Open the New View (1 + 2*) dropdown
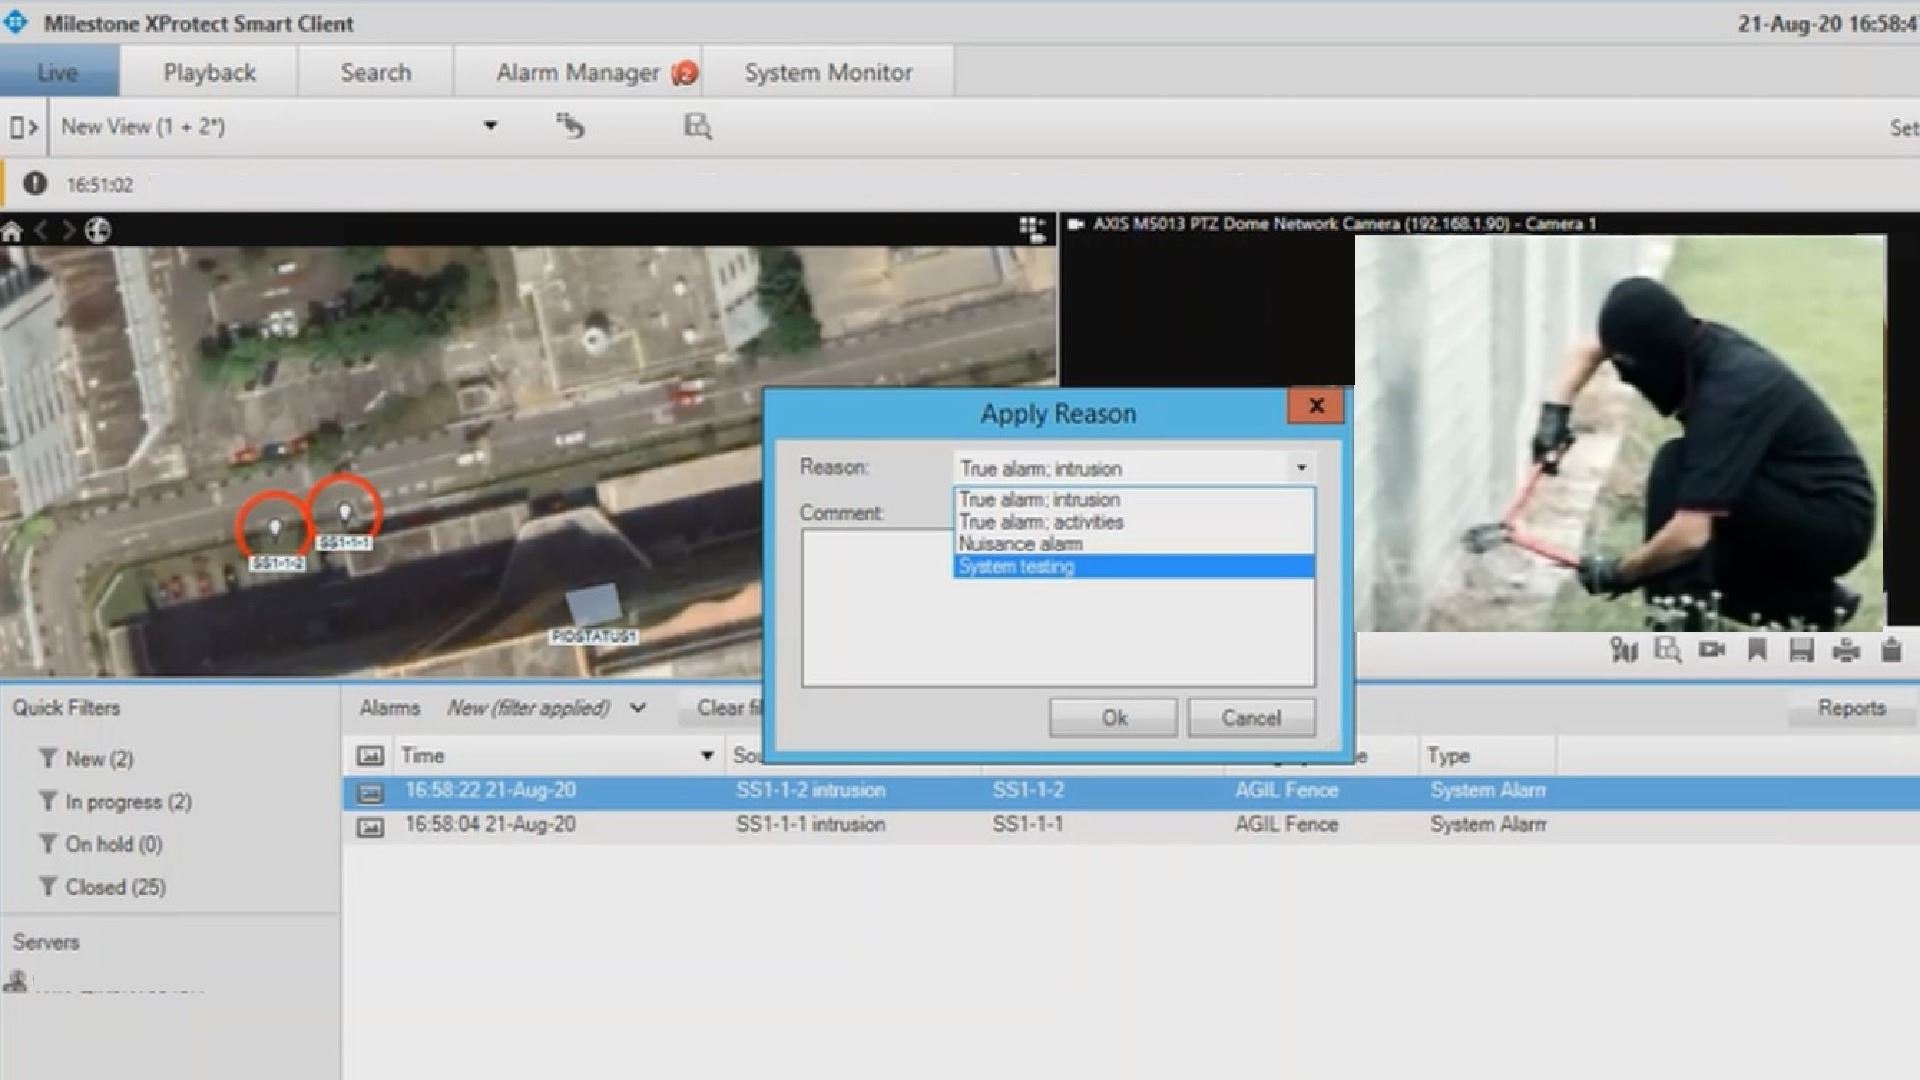The image size is (1920, 1080). [490, 126]
